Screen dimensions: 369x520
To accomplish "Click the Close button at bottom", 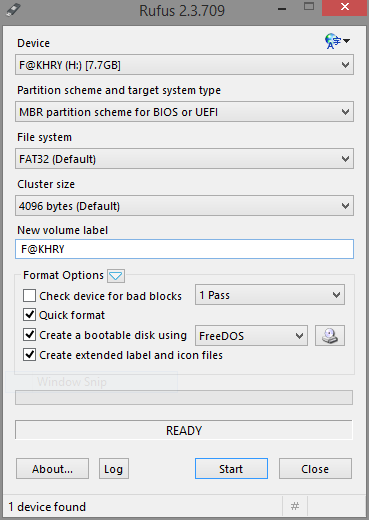I will [315, 469].
